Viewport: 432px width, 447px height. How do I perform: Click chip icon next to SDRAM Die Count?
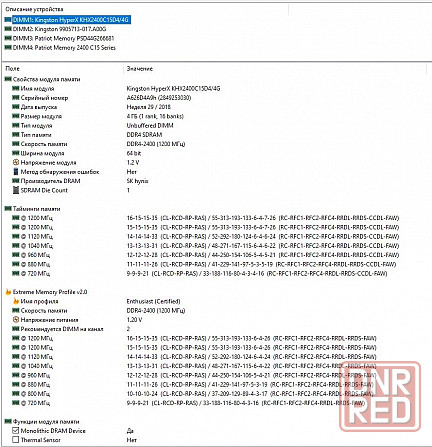pos(16,190)
